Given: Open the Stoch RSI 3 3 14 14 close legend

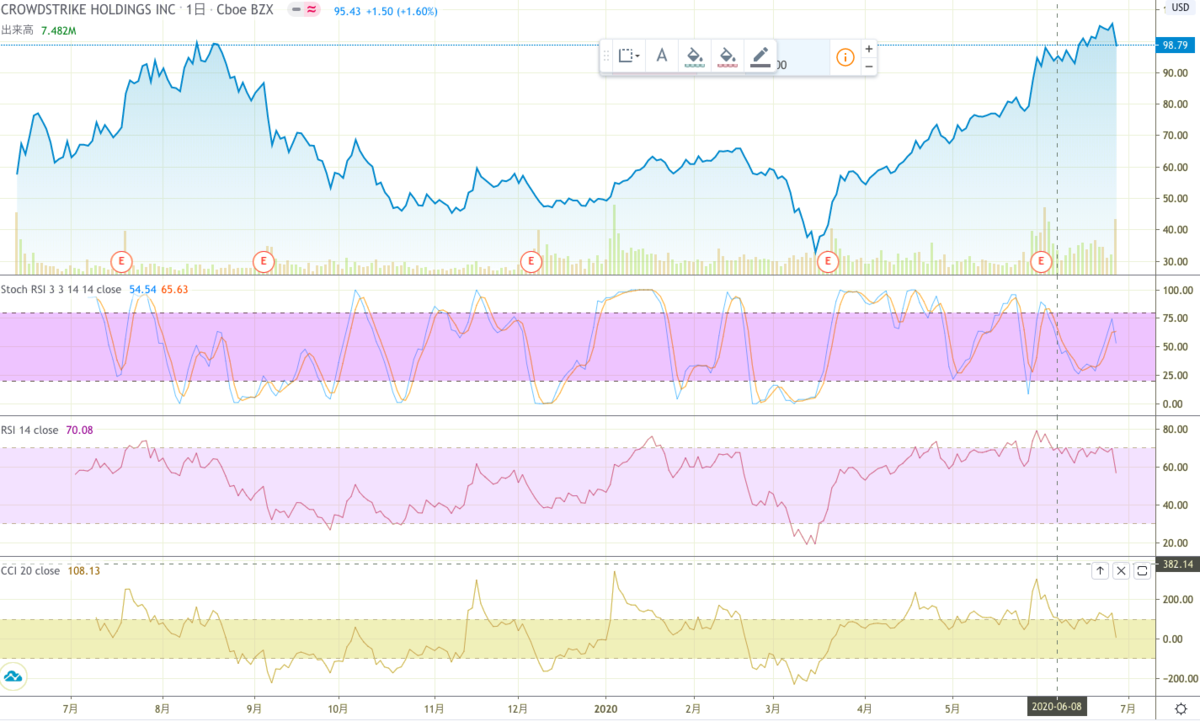Looking at the screenshot, I should [62, 289].
